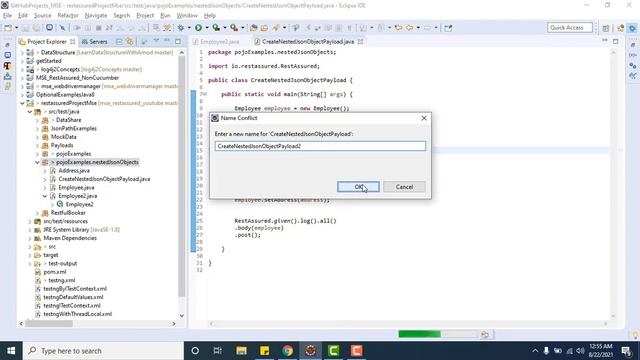The image size is (640, 360).
Task: Open the File menu
Action: point(7,16)
